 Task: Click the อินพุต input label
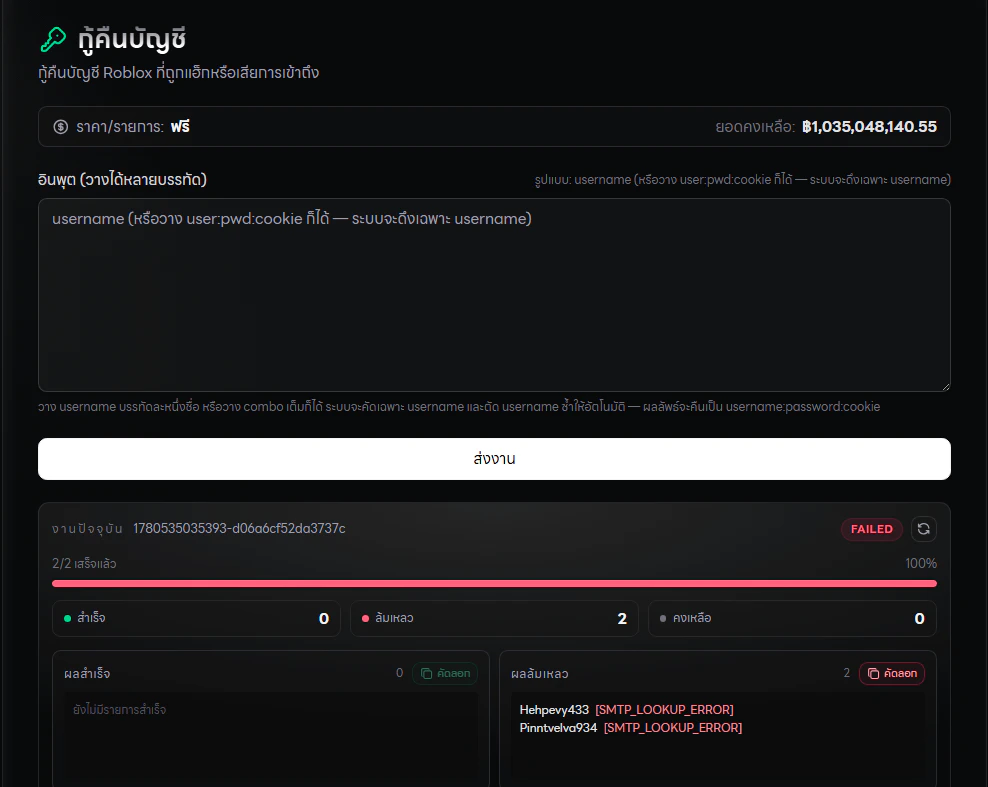click(x=122, y=180)
